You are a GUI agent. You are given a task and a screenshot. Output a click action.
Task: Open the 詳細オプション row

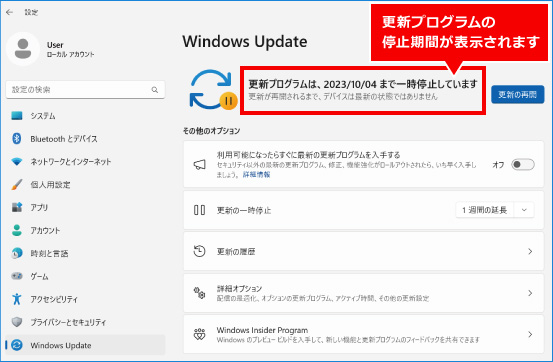[364, 293]
